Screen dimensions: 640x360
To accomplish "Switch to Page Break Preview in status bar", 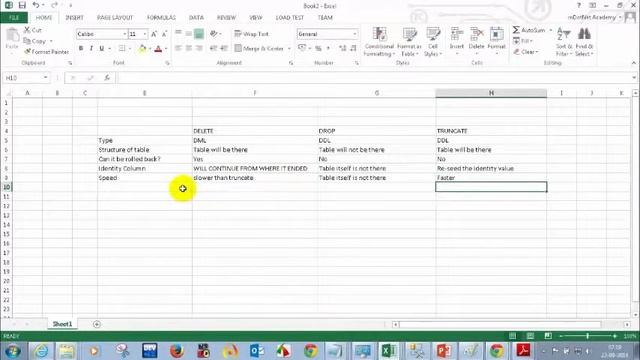I will coord(548,336).
